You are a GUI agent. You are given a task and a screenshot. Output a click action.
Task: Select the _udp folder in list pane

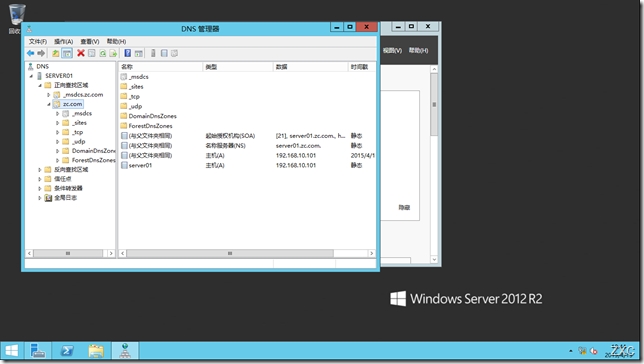coord(135,106)
